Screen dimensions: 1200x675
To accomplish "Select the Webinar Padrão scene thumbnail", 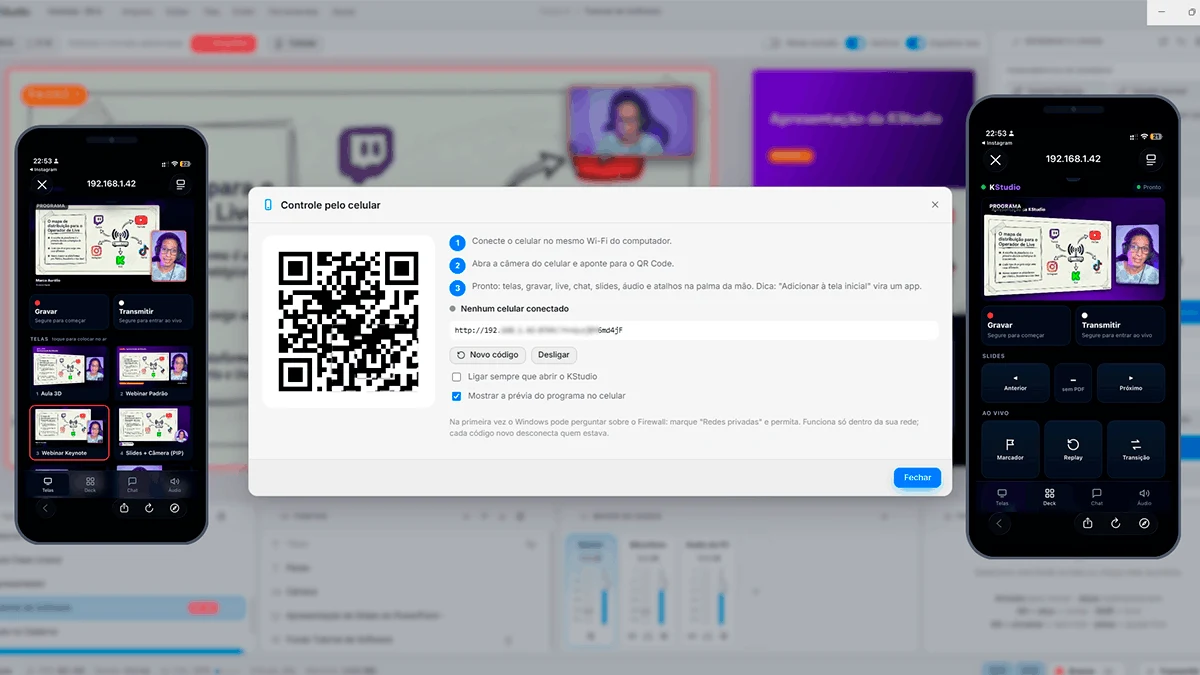I will point(154,373).
